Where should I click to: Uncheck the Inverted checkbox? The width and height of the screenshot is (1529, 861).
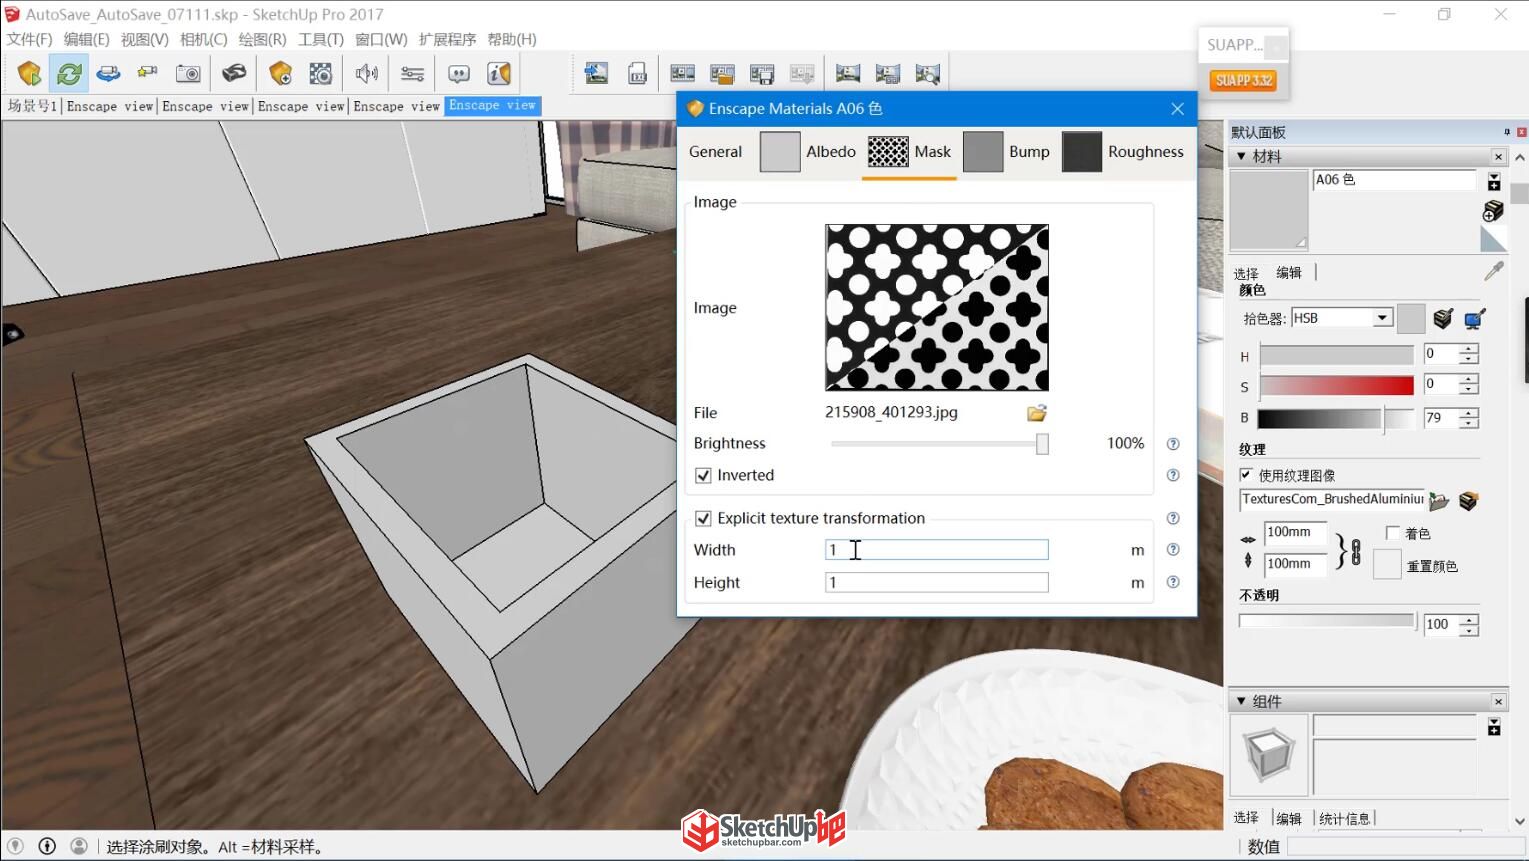703,476
